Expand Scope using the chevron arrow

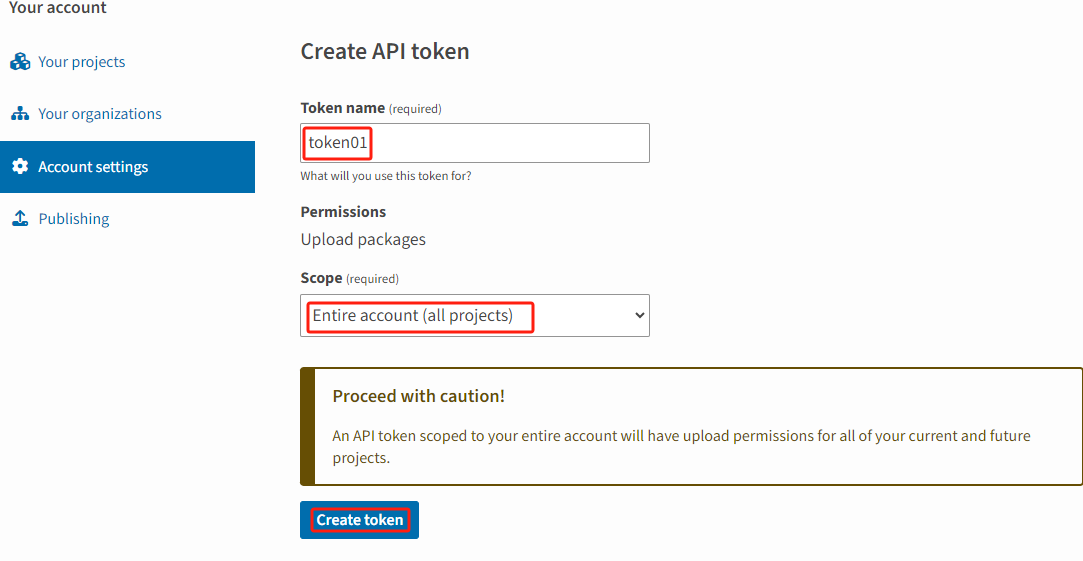point(640,315)
